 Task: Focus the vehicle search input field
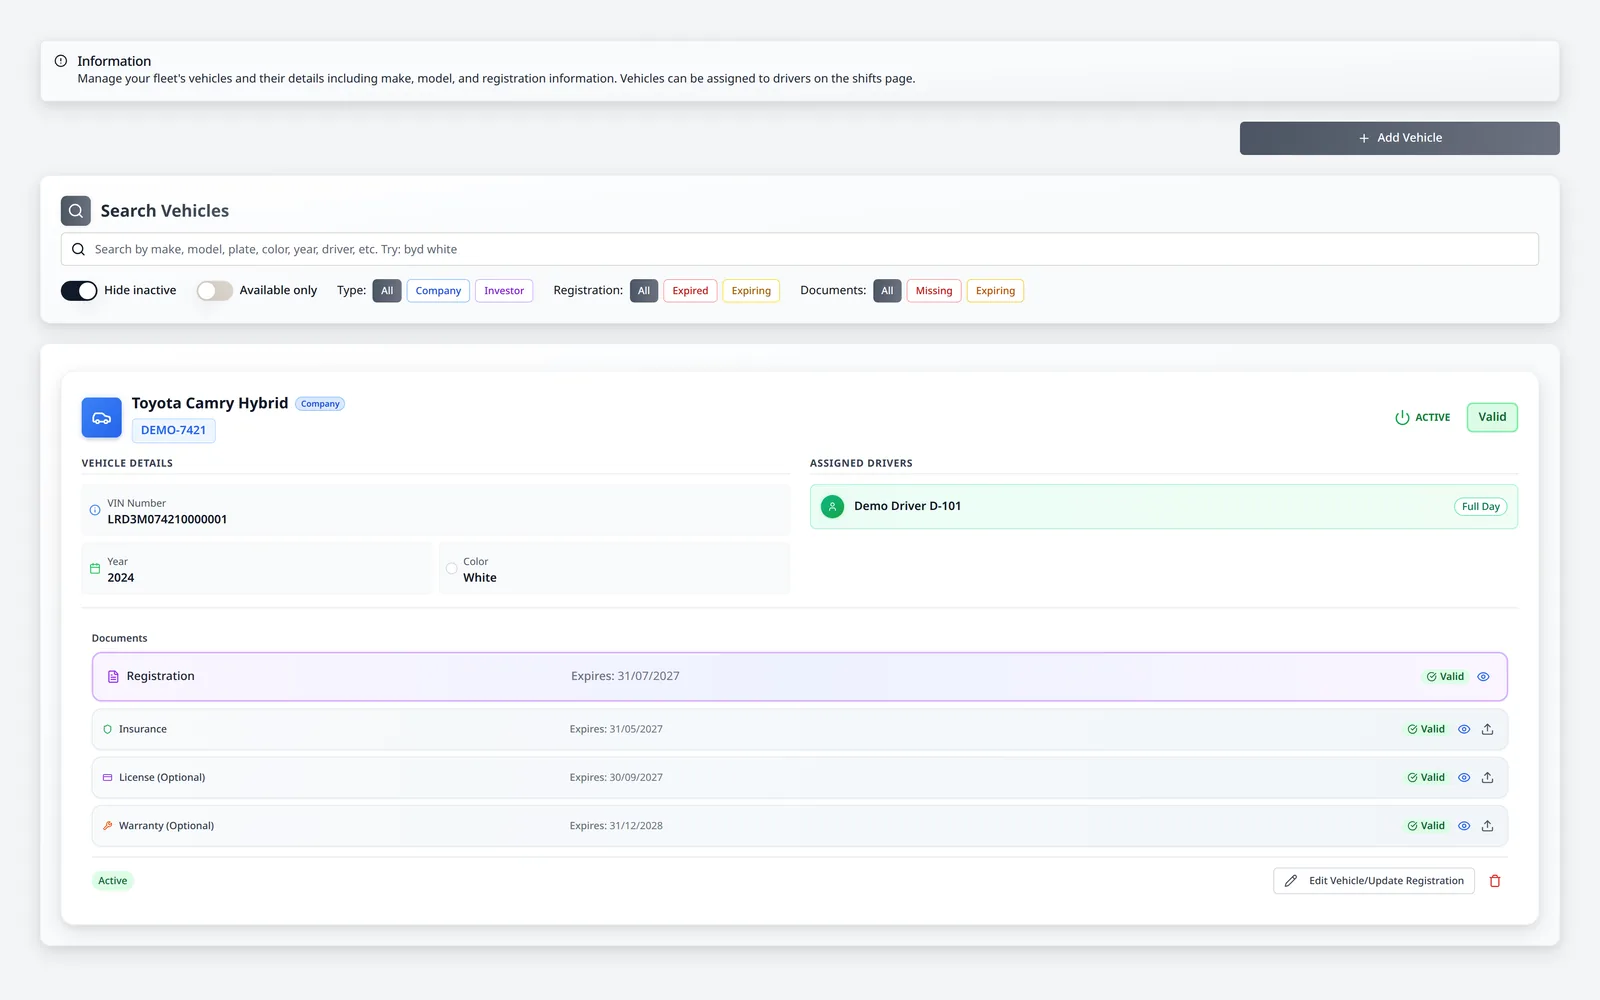(800, 249)
